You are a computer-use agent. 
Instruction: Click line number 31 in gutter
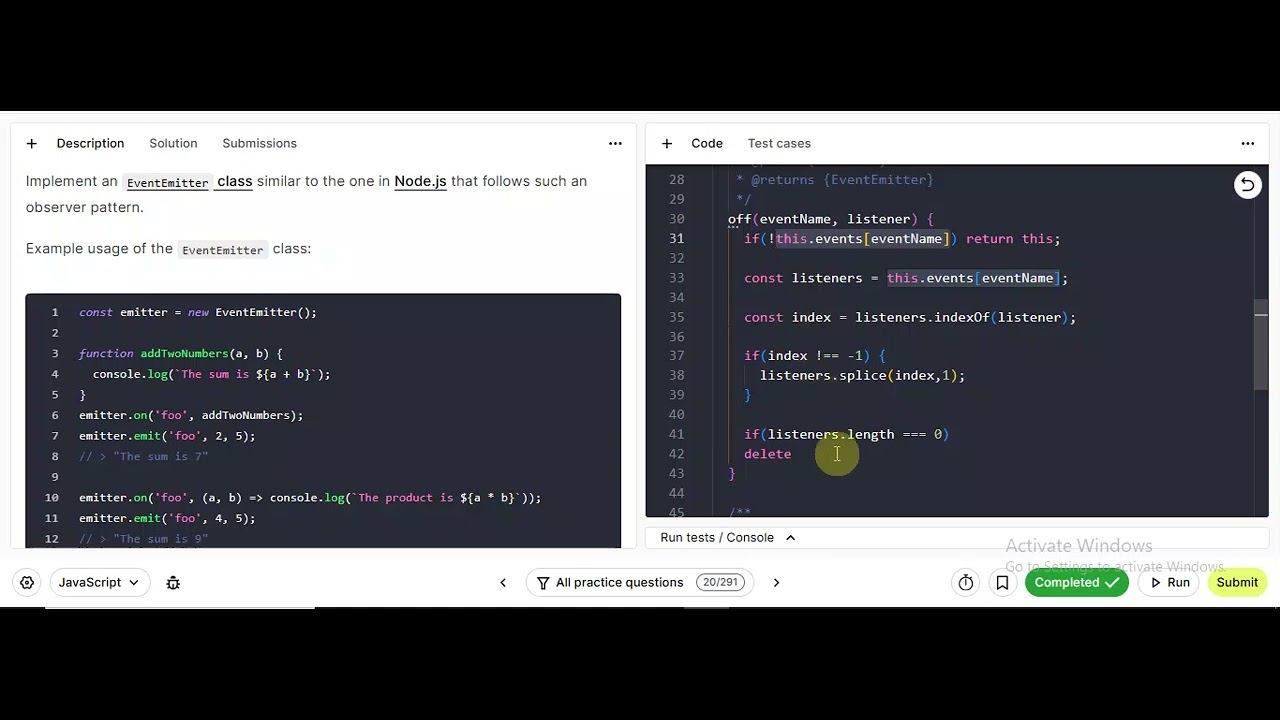677,239
